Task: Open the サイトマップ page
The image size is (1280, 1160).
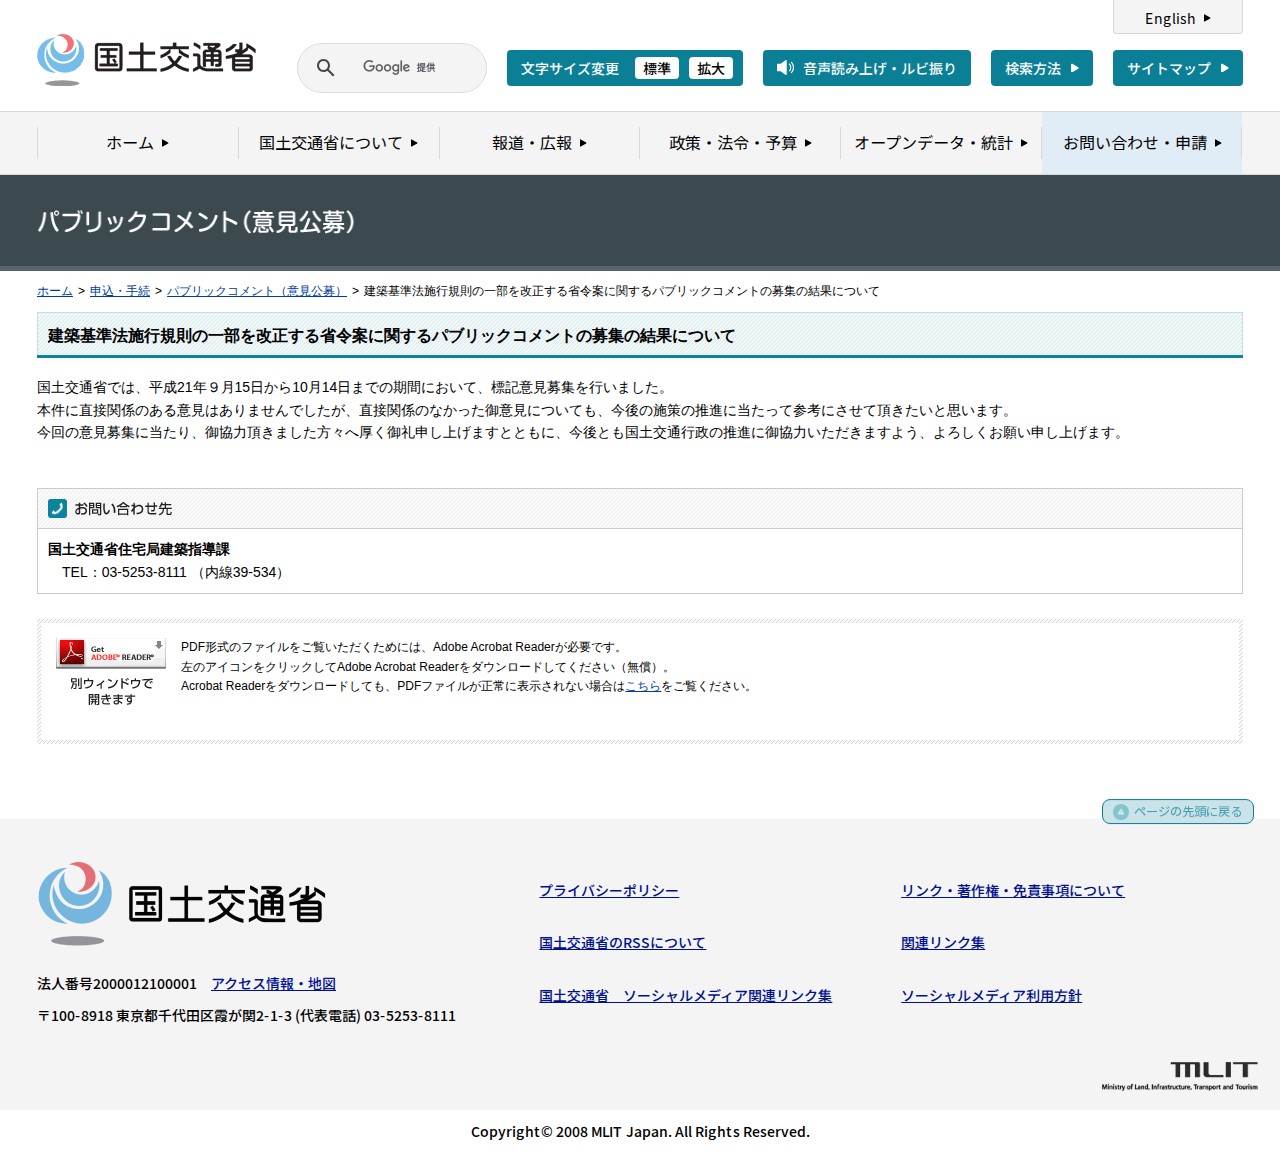Action: coord(1177,68)
